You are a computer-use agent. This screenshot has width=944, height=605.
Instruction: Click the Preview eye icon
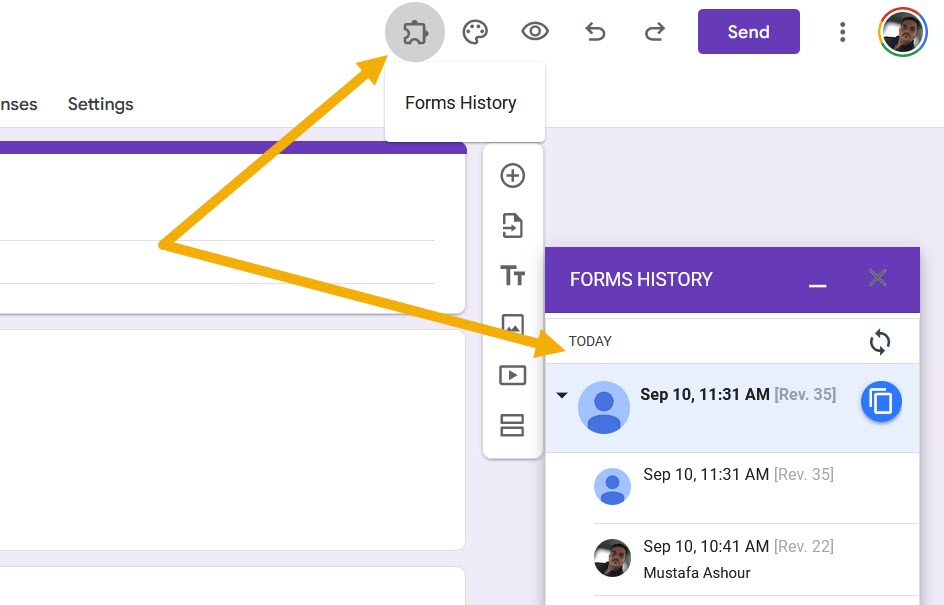pos(535,31)
